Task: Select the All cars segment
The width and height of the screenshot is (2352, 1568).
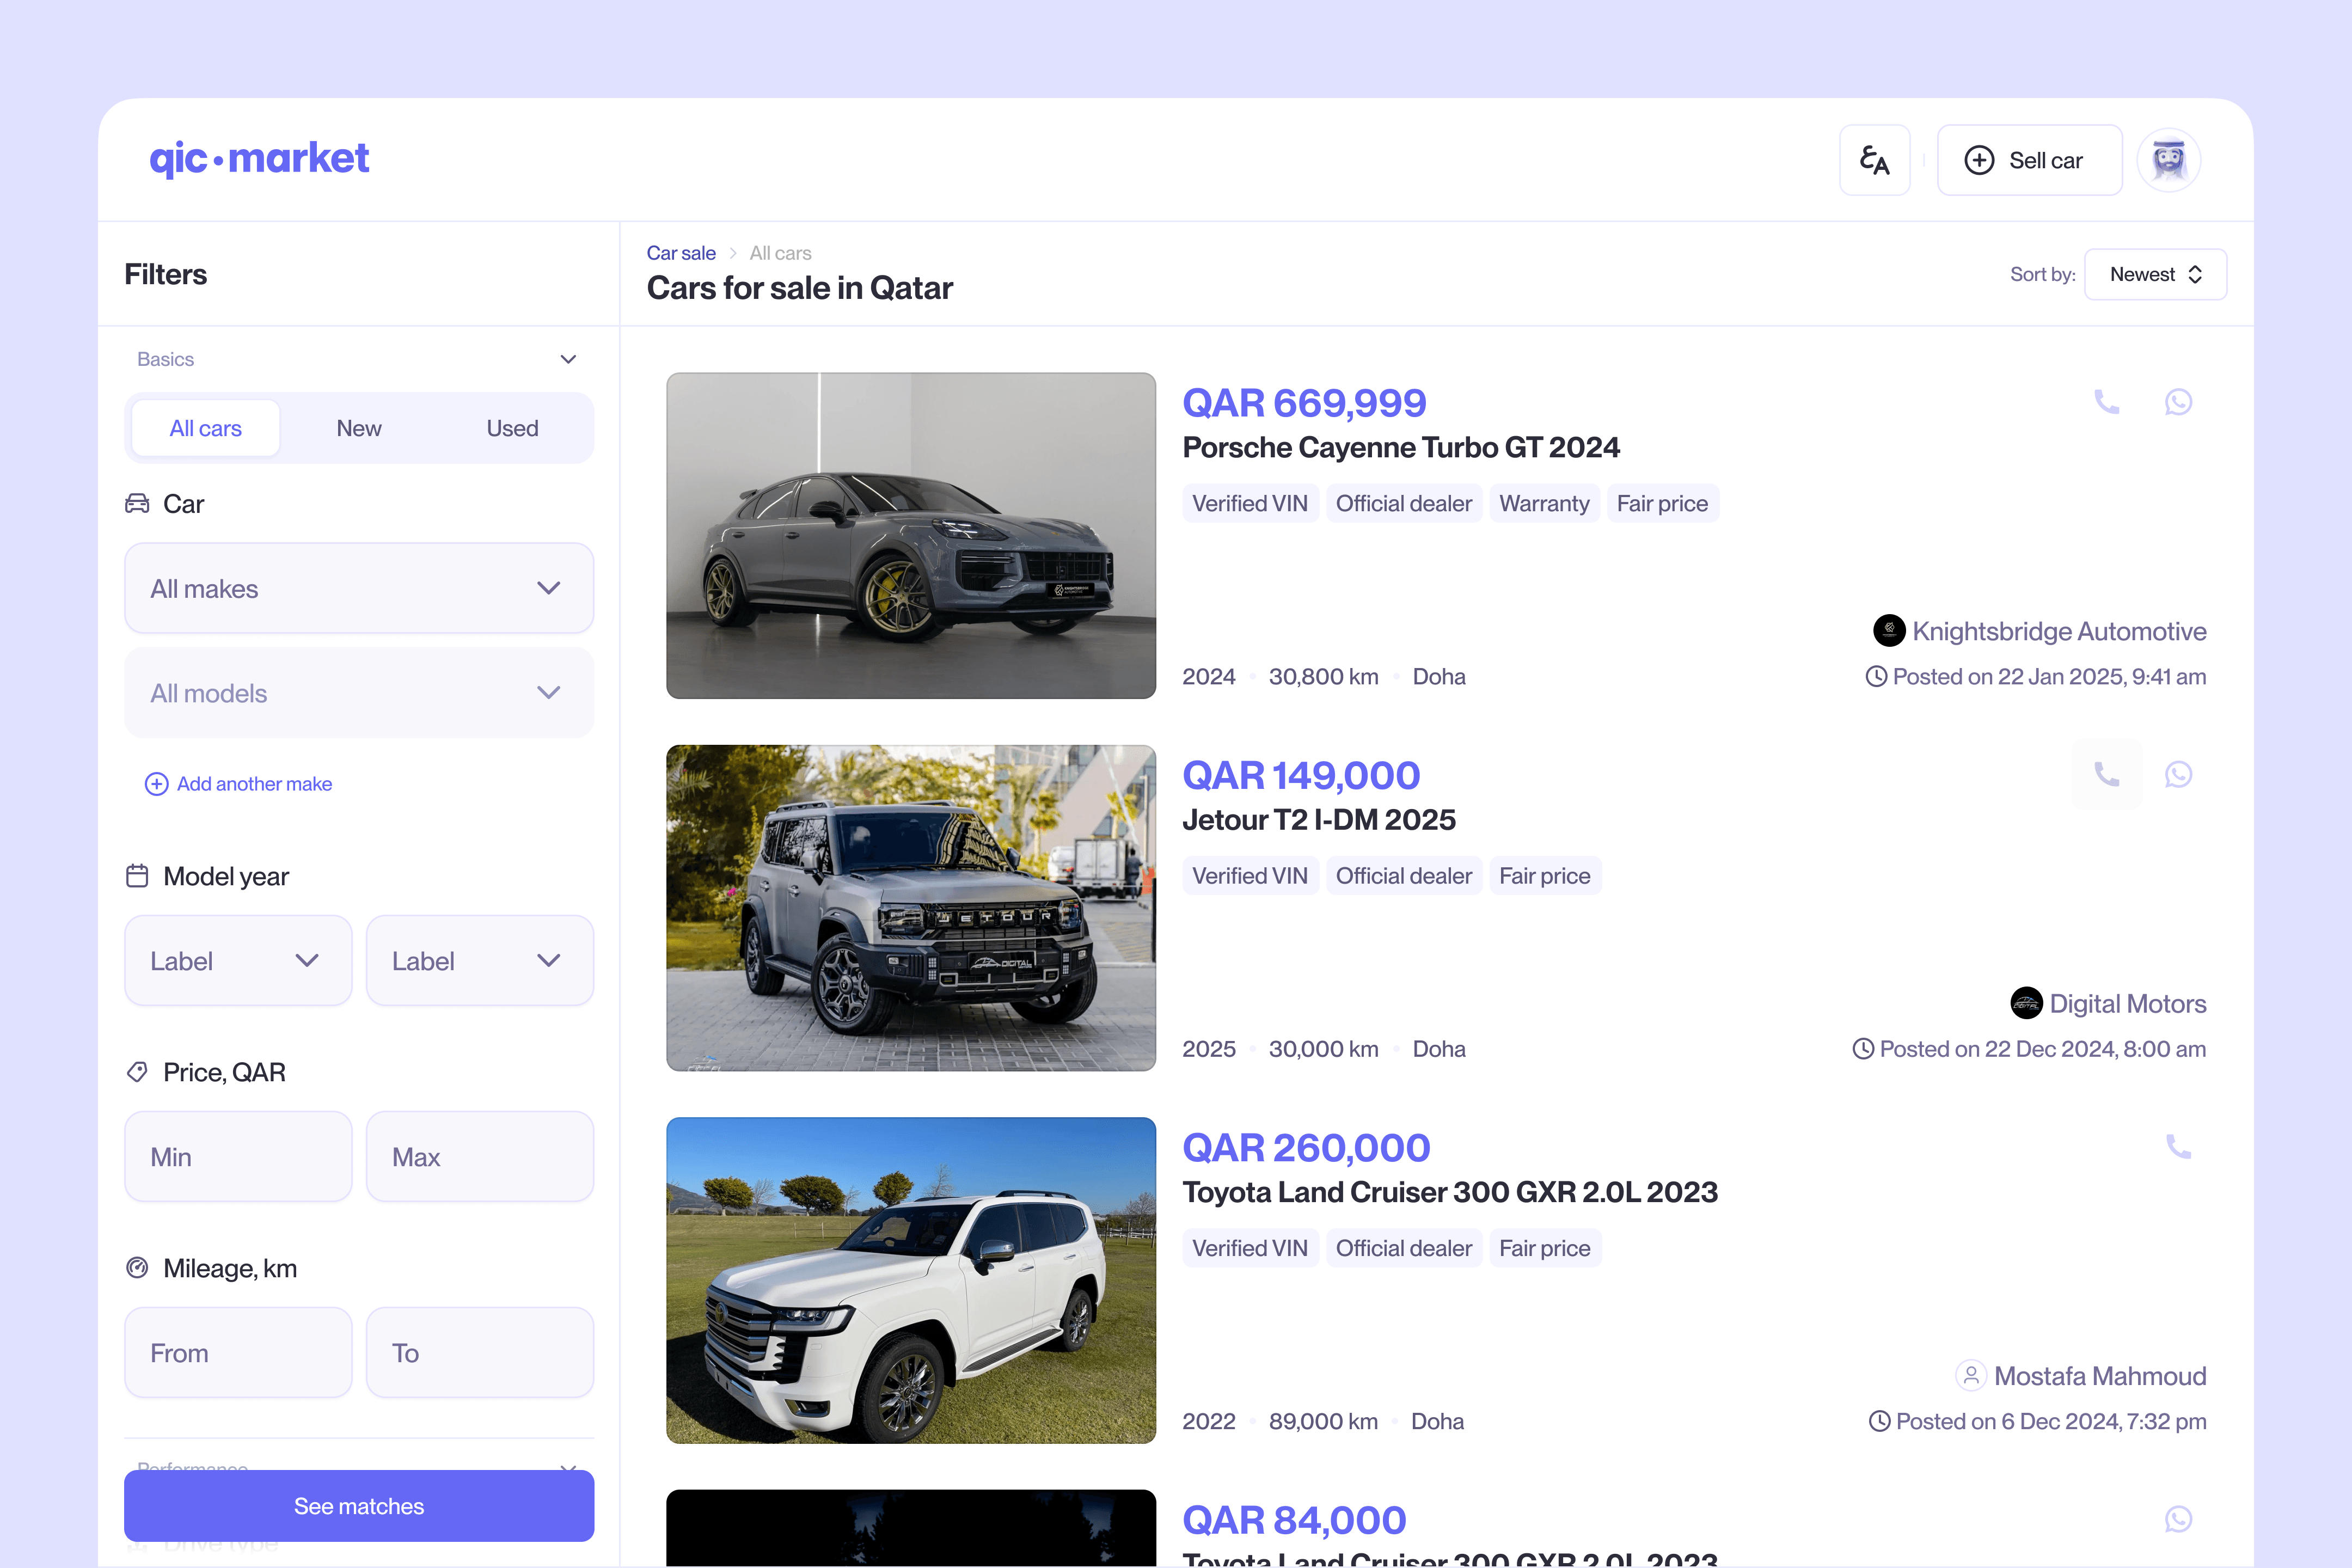Action: (x=205, y=428)
